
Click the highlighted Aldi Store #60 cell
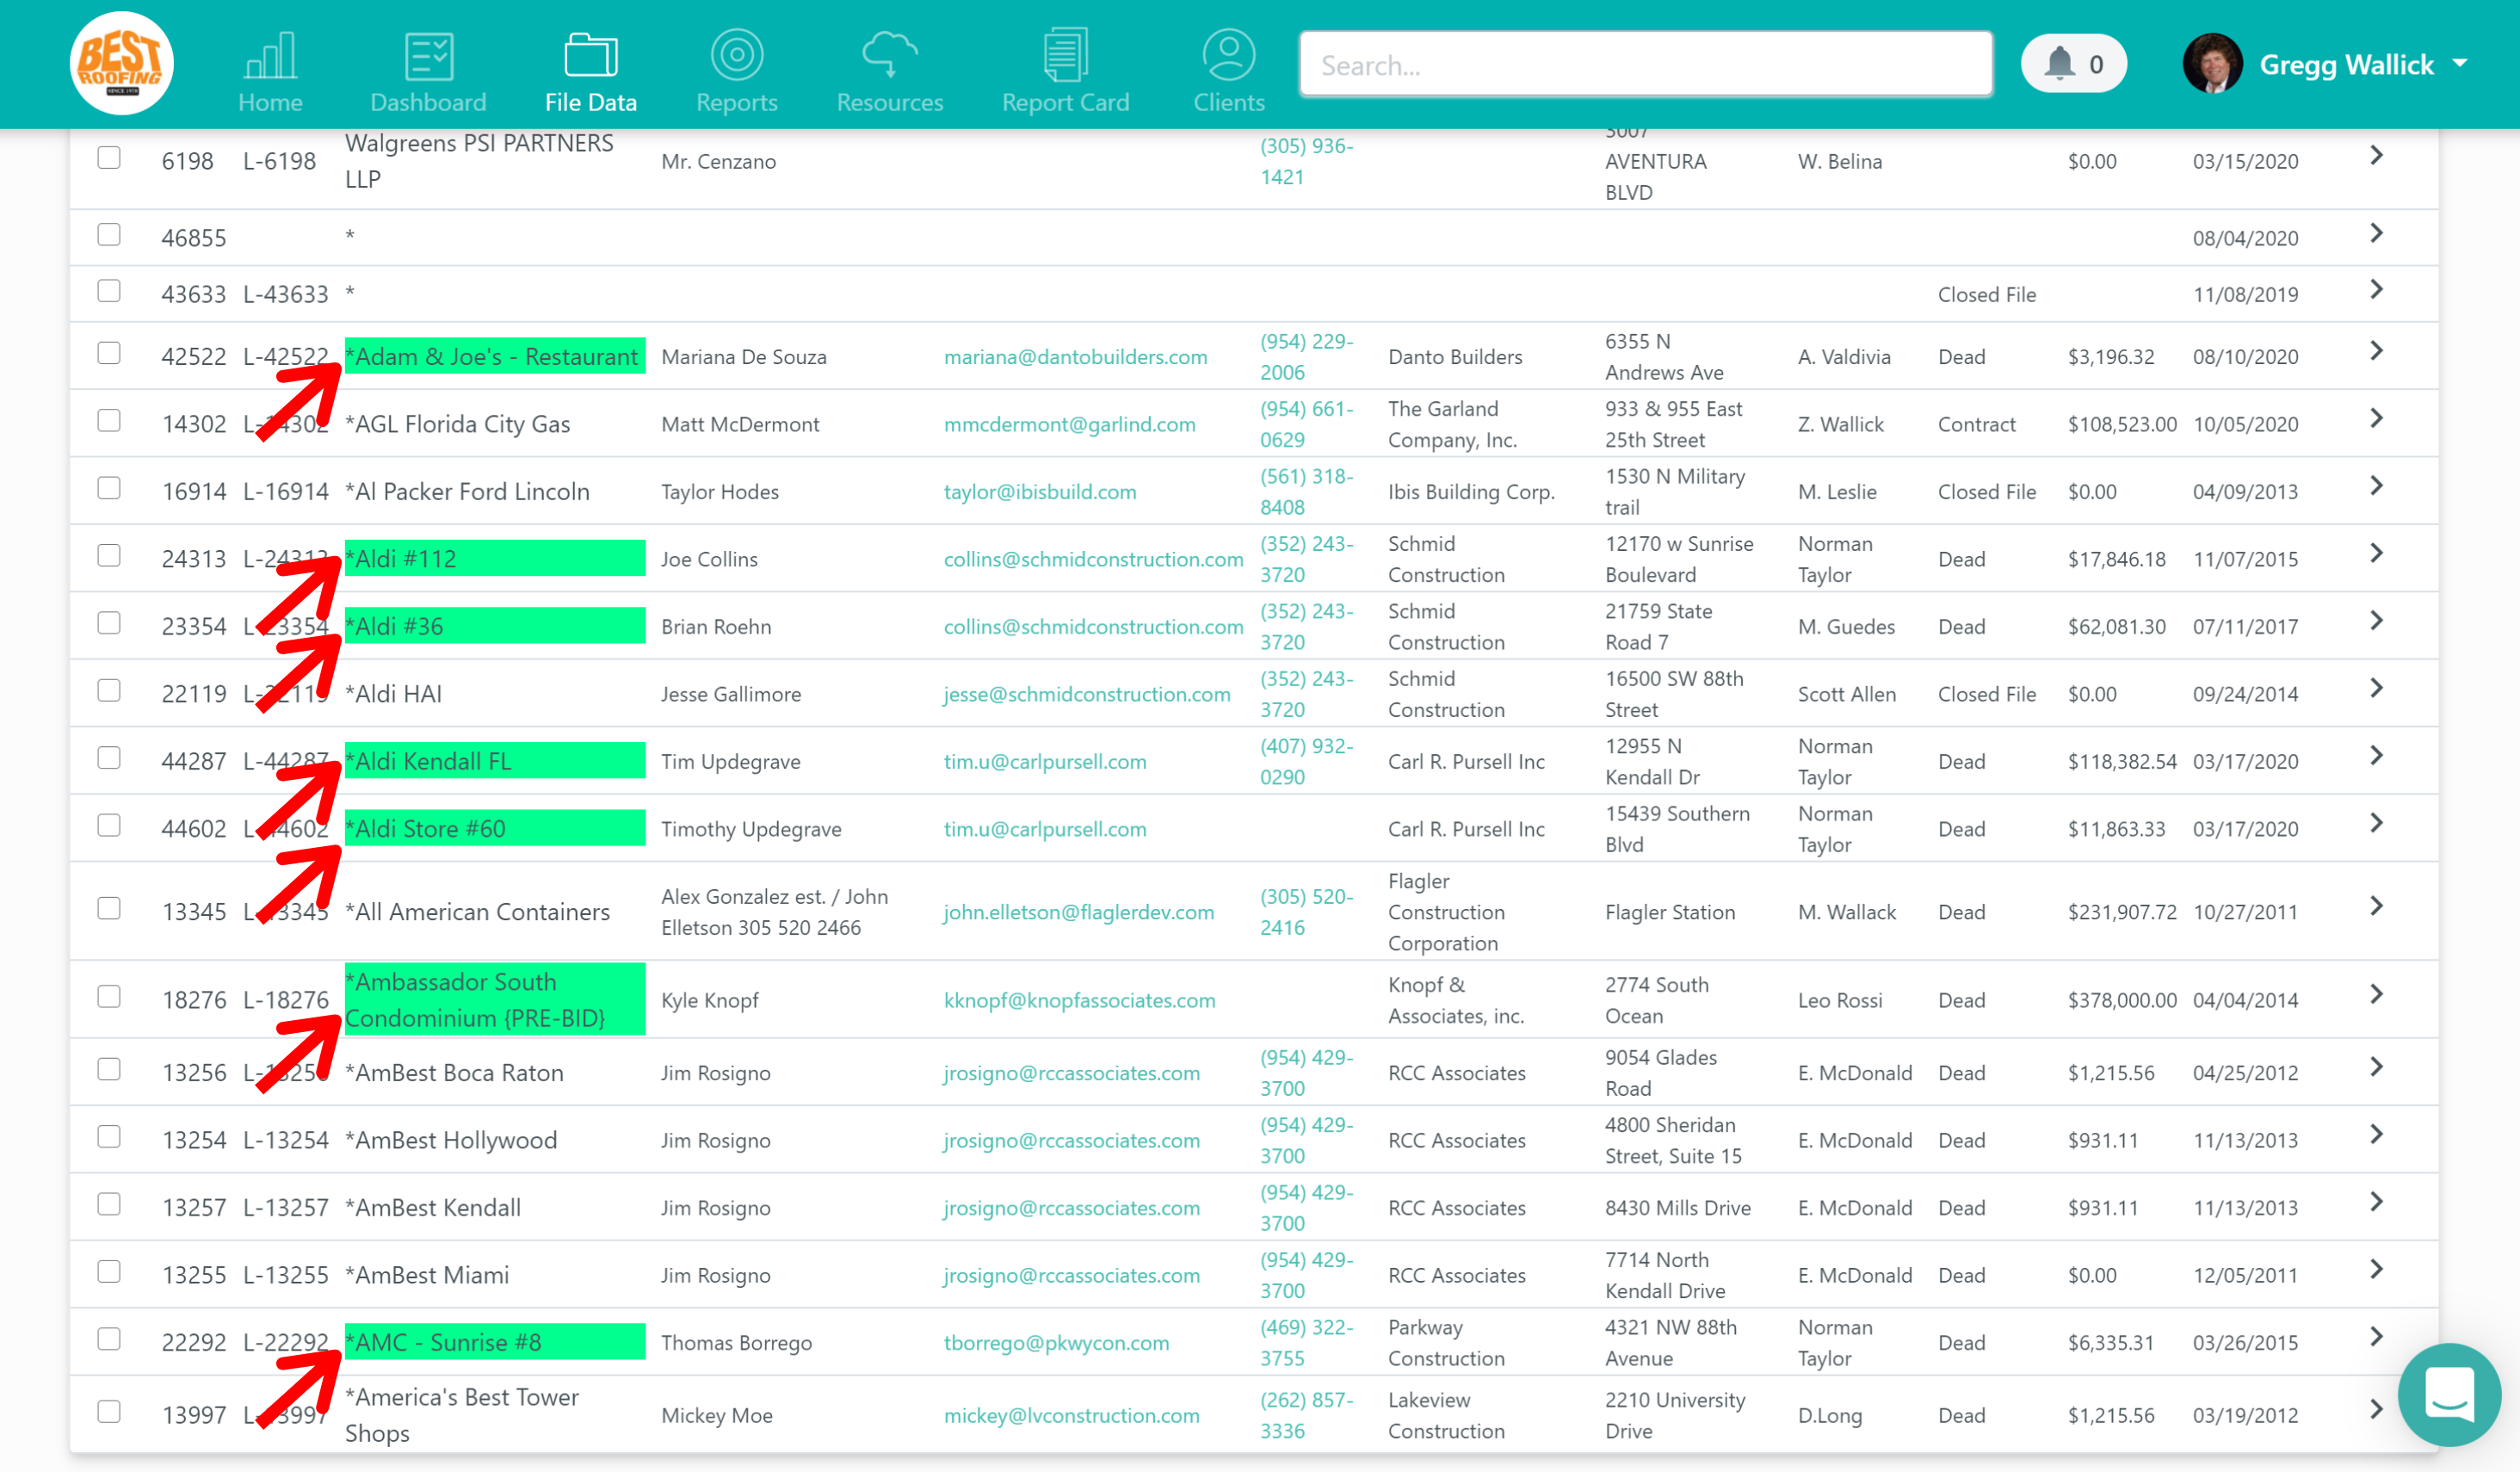tap(494, 829)
